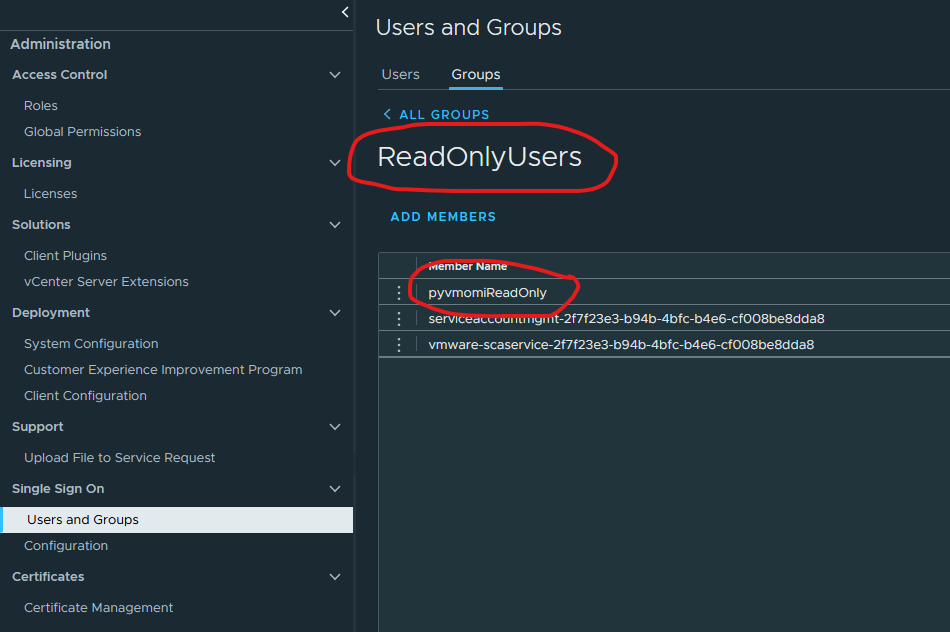Click the Licensing section label
The width and height of the screenshot is (950, 632).
(42, 162)
